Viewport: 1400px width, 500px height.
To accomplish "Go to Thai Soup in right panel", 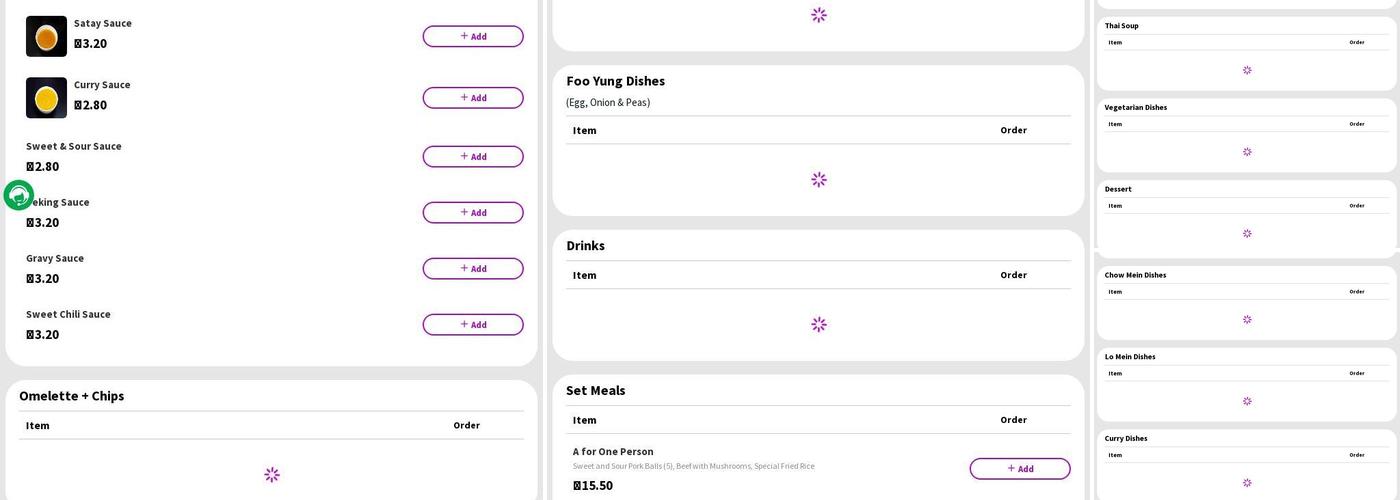I will pos(1121,26).
